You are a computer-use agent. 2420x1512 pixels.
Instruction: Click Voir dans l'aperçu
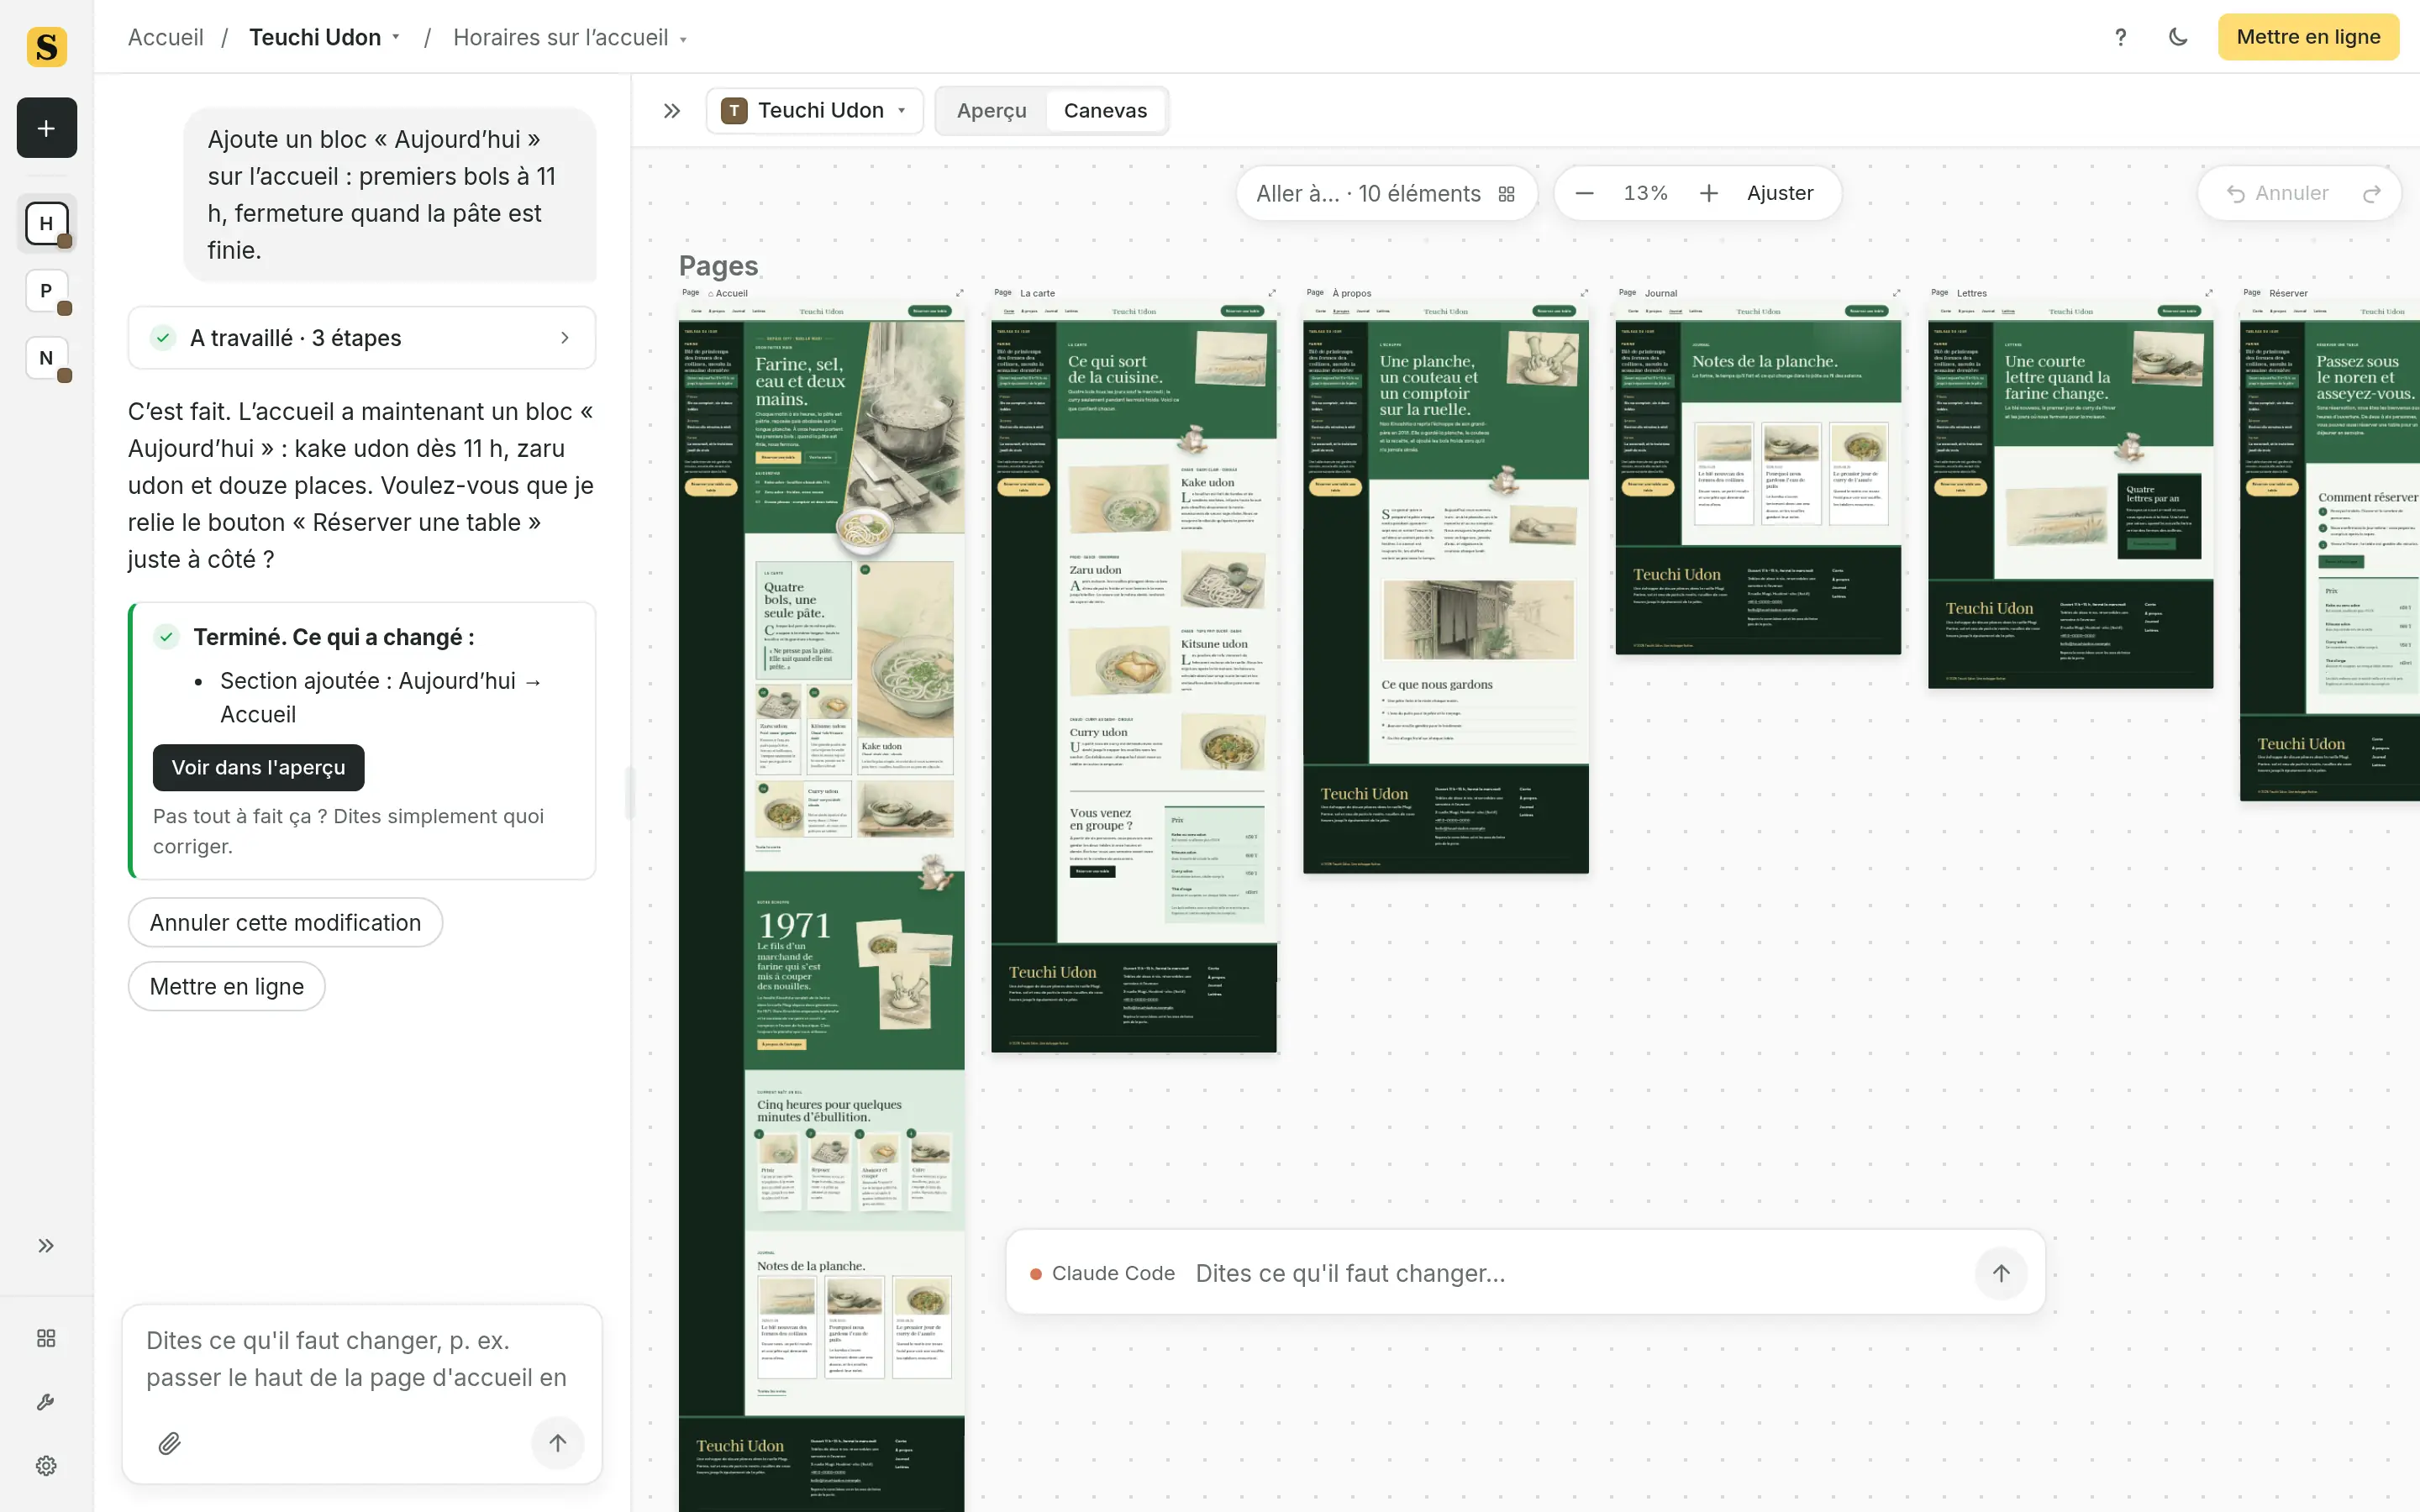click(x=258, y=767)
